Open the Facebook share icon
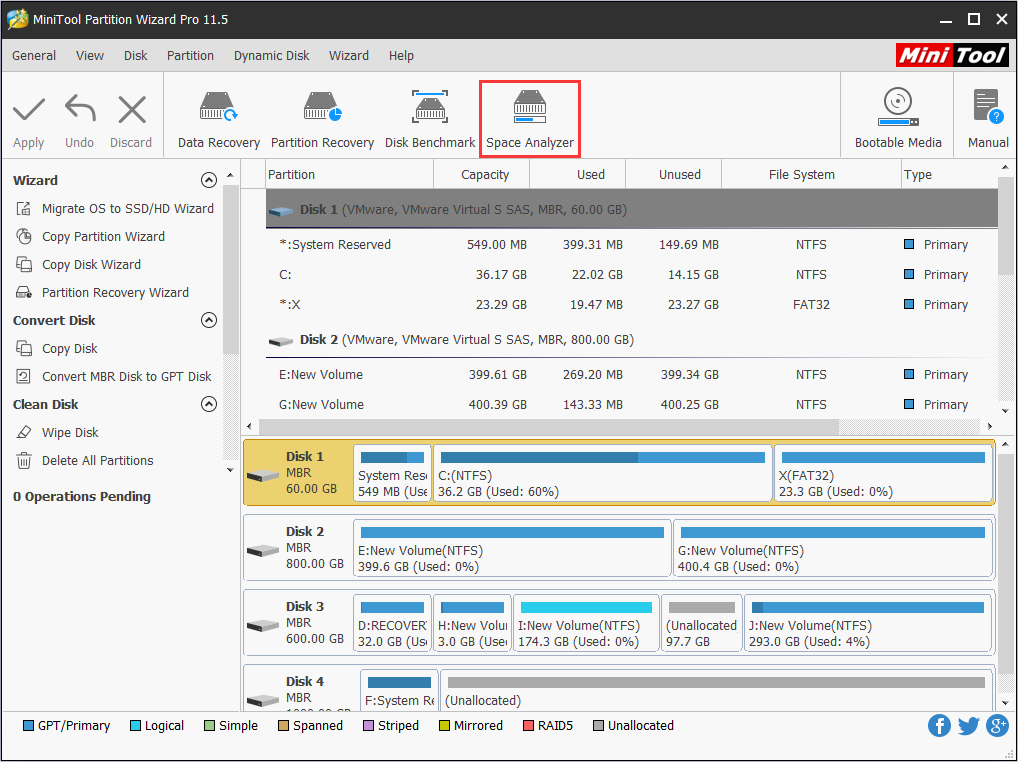Viewport: 1018px width, 762px height. point(939,726)
